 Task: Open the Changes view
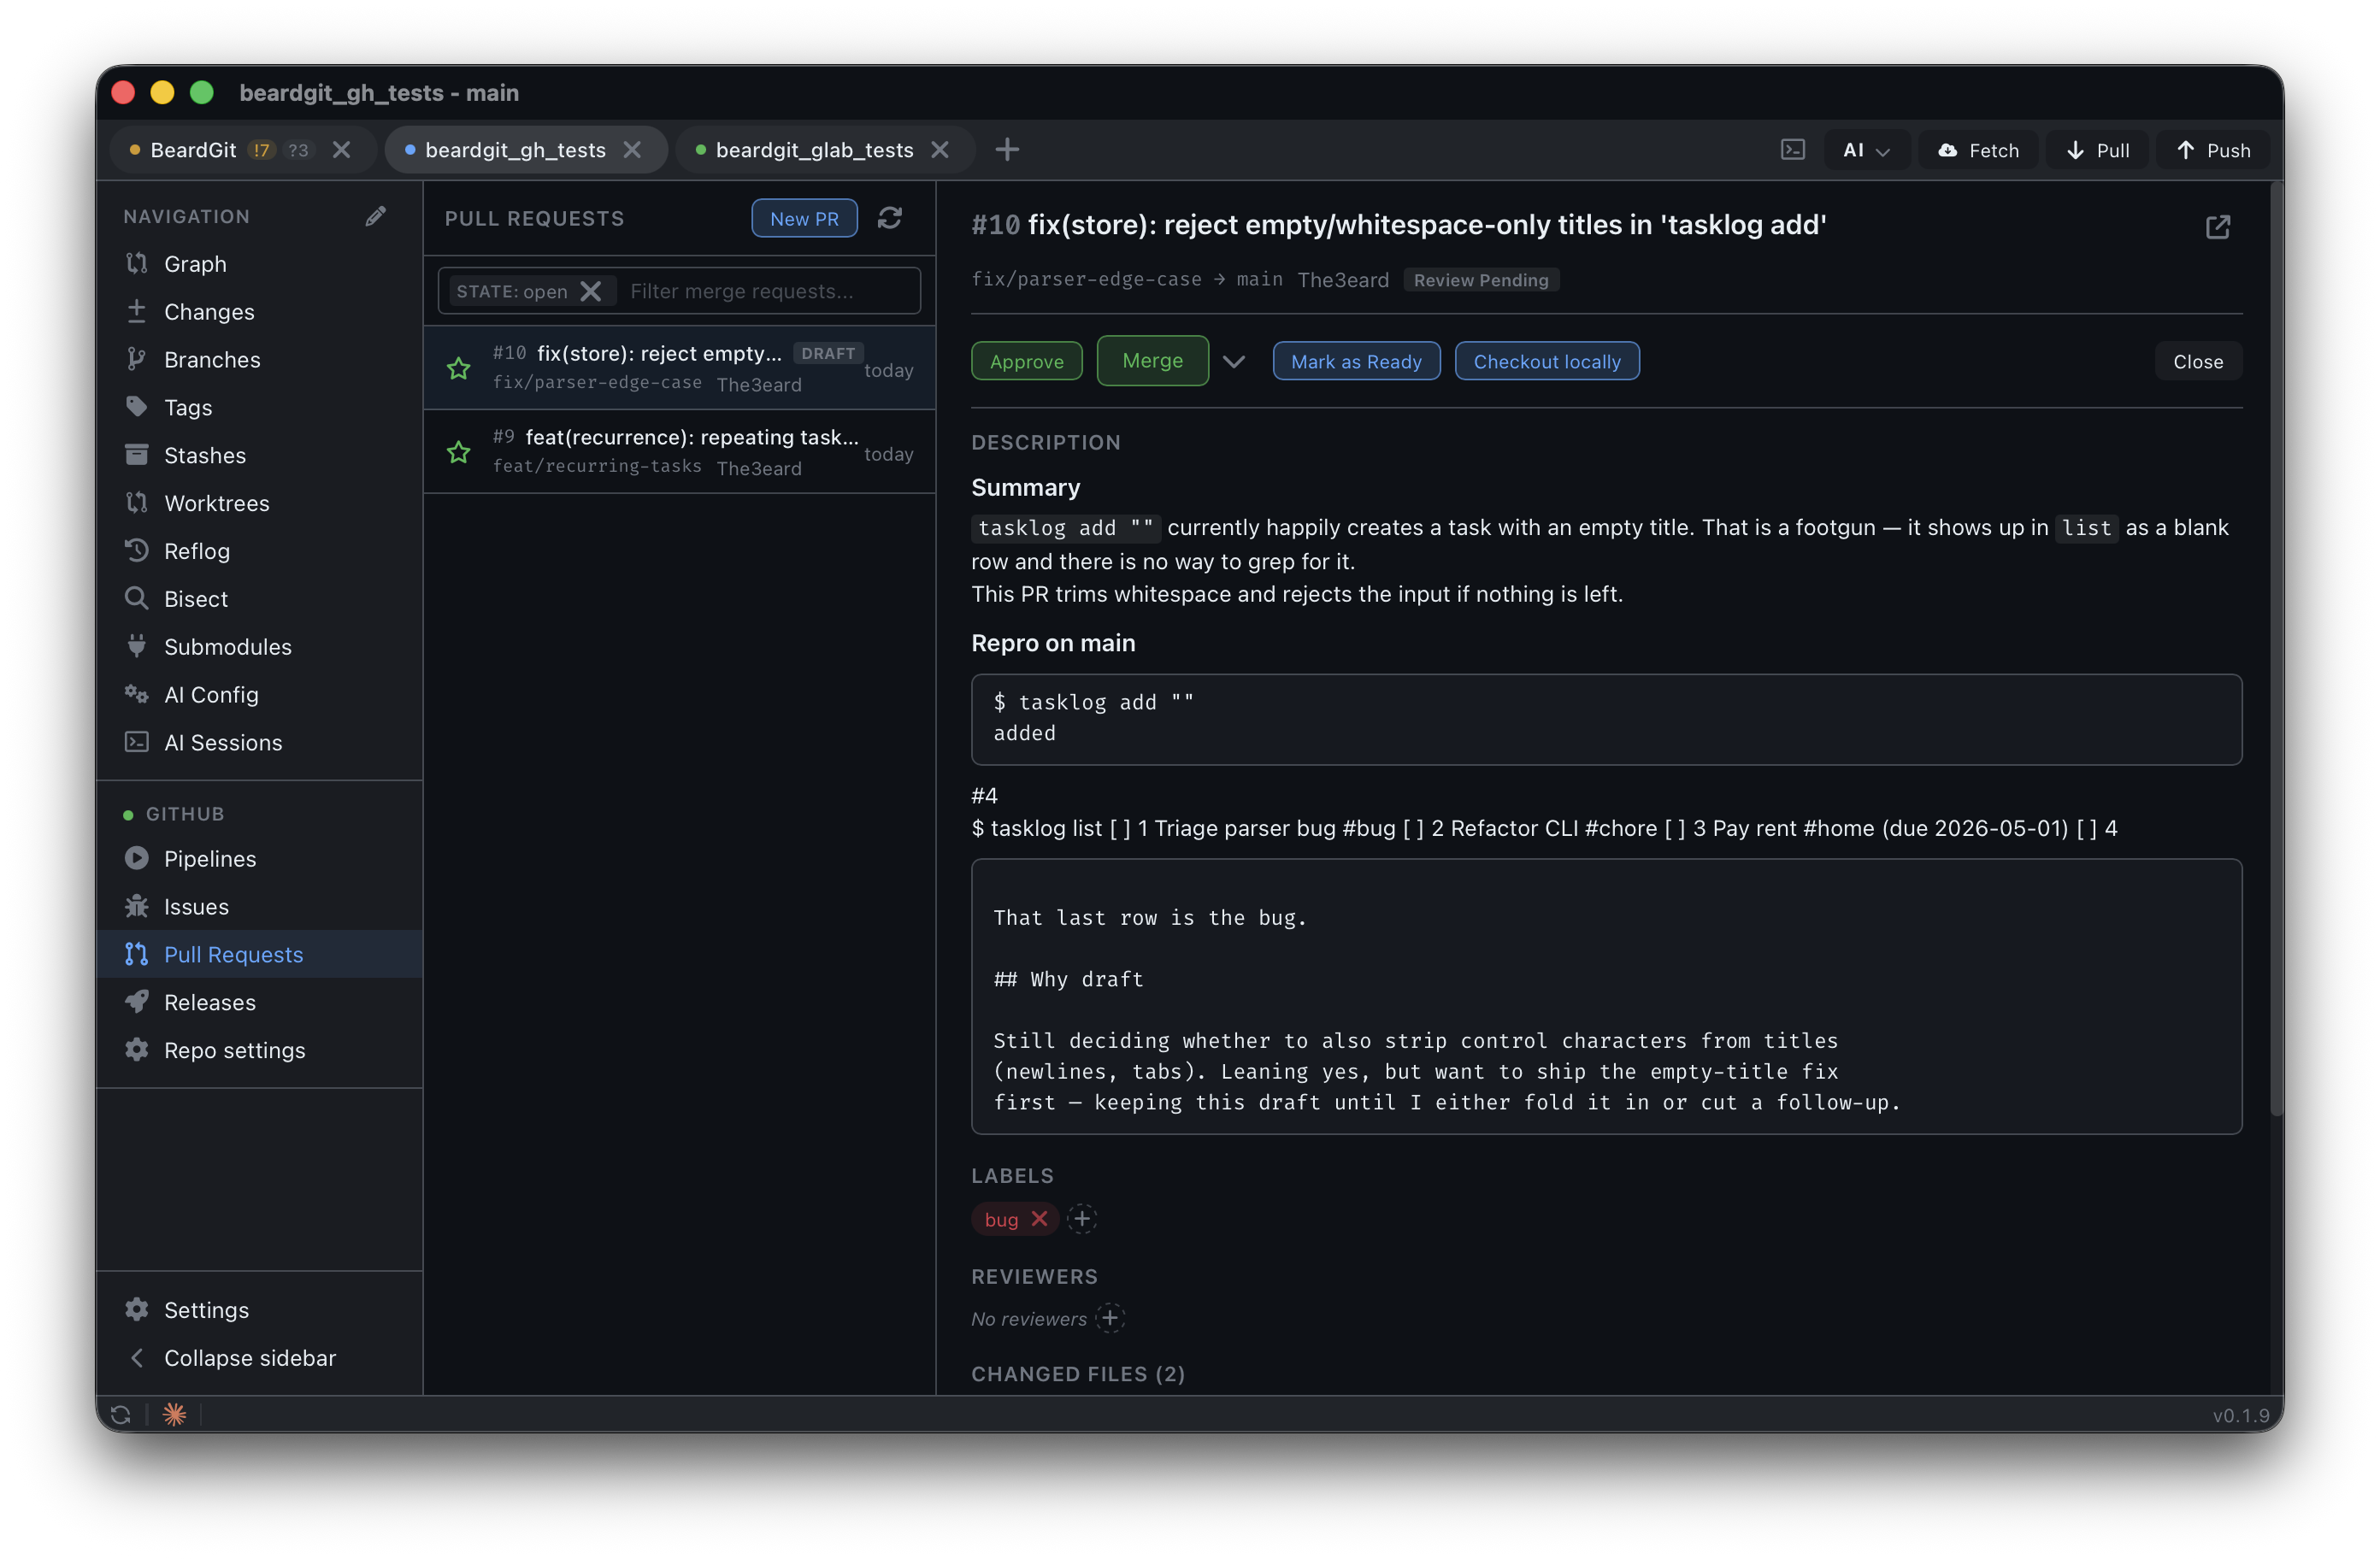point(259,312)
